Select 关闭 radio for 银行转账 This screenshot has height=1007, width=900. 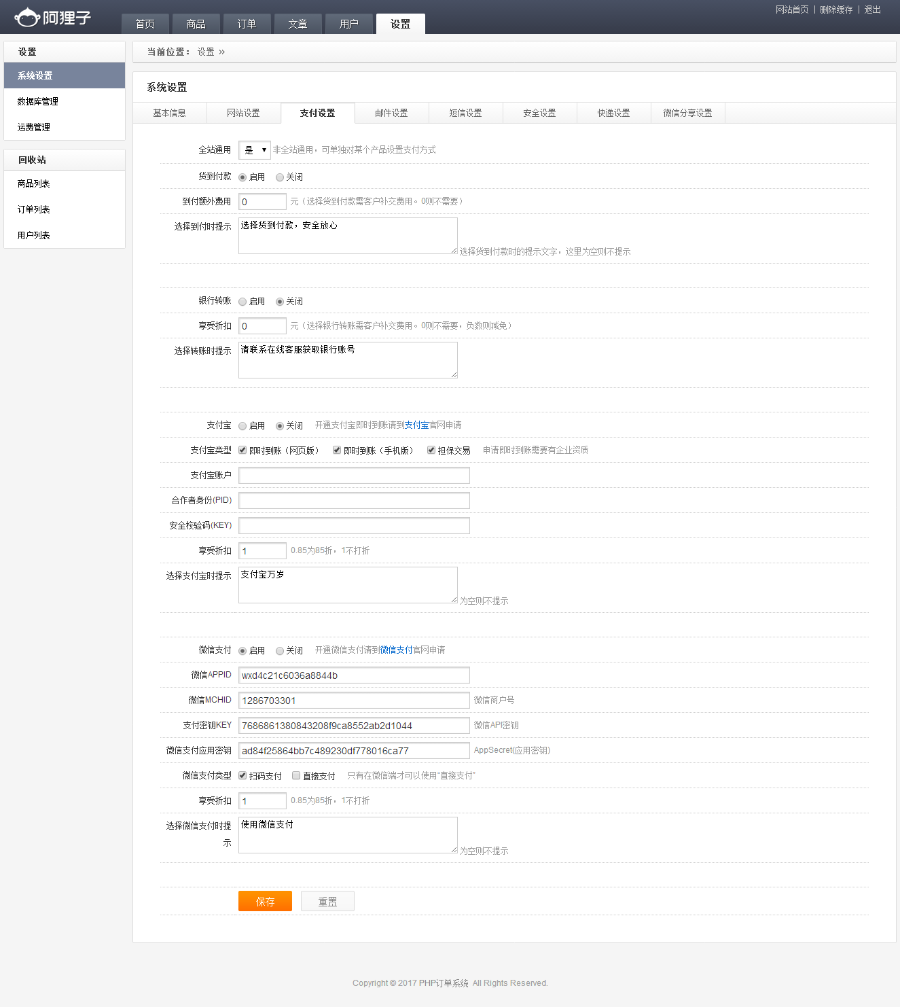click(x=279, y=302)
